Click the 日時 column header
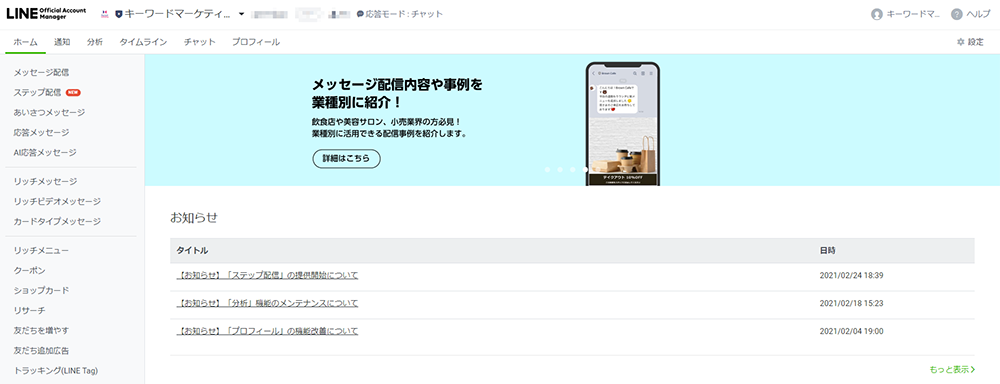The width and height of the screenshot is (1000, 384). [827, 251]
